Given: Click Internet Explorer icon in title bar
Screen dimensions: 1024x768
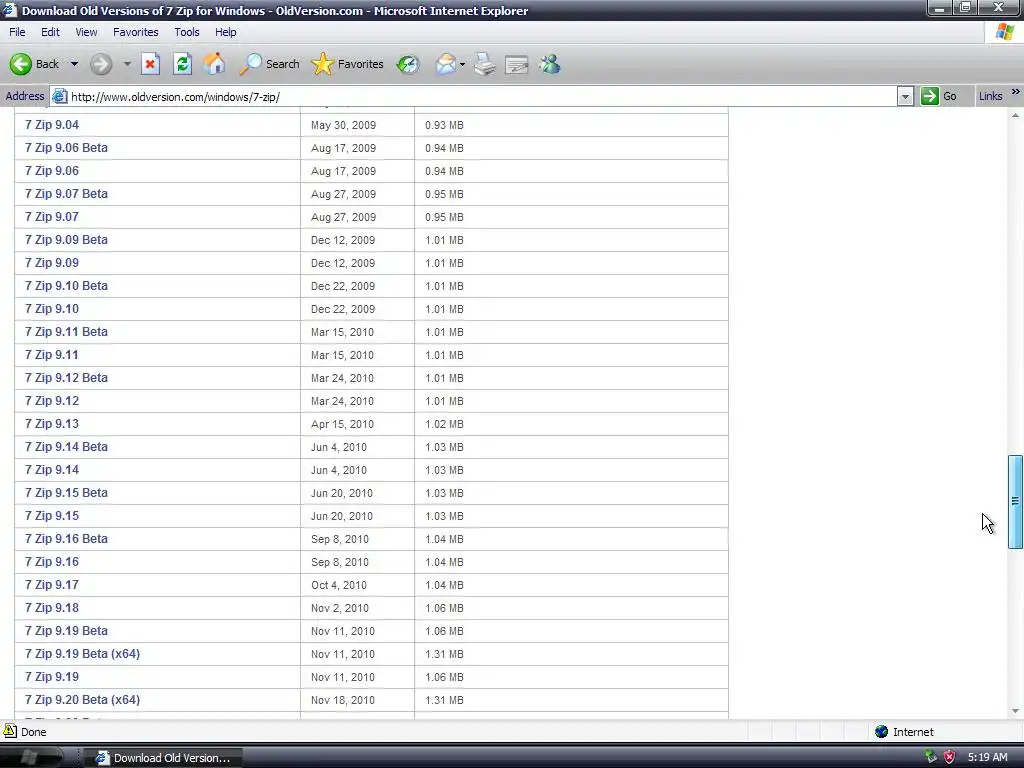Looking at the screenshot, I should coord(9,10).
